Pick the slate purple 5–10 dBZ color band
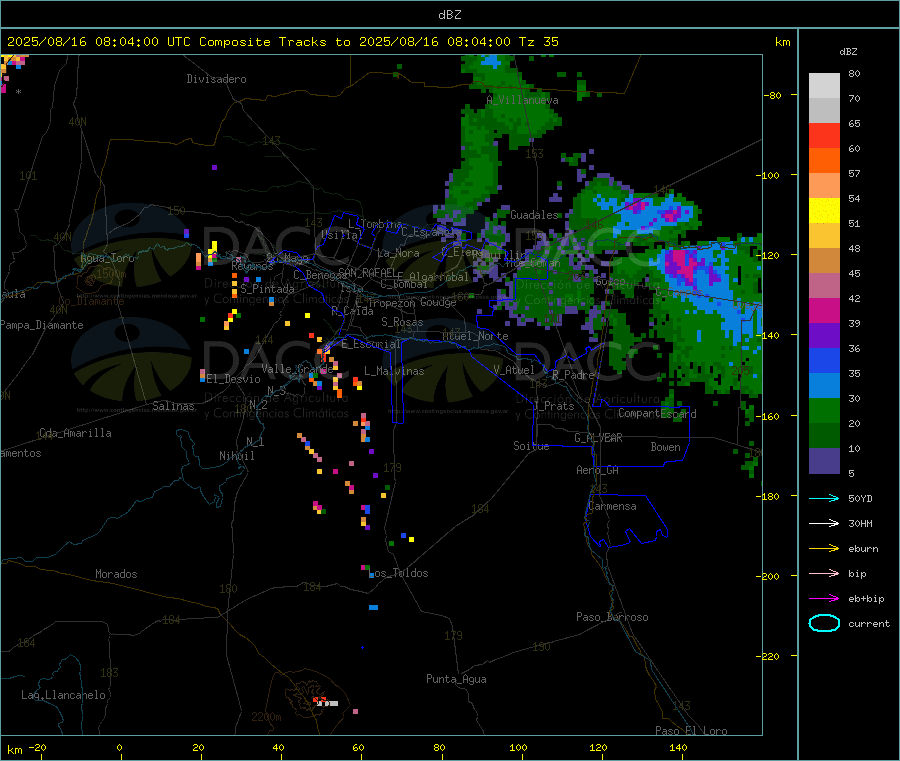The width and height of the screenshot is (900, 761). (824, 461)
